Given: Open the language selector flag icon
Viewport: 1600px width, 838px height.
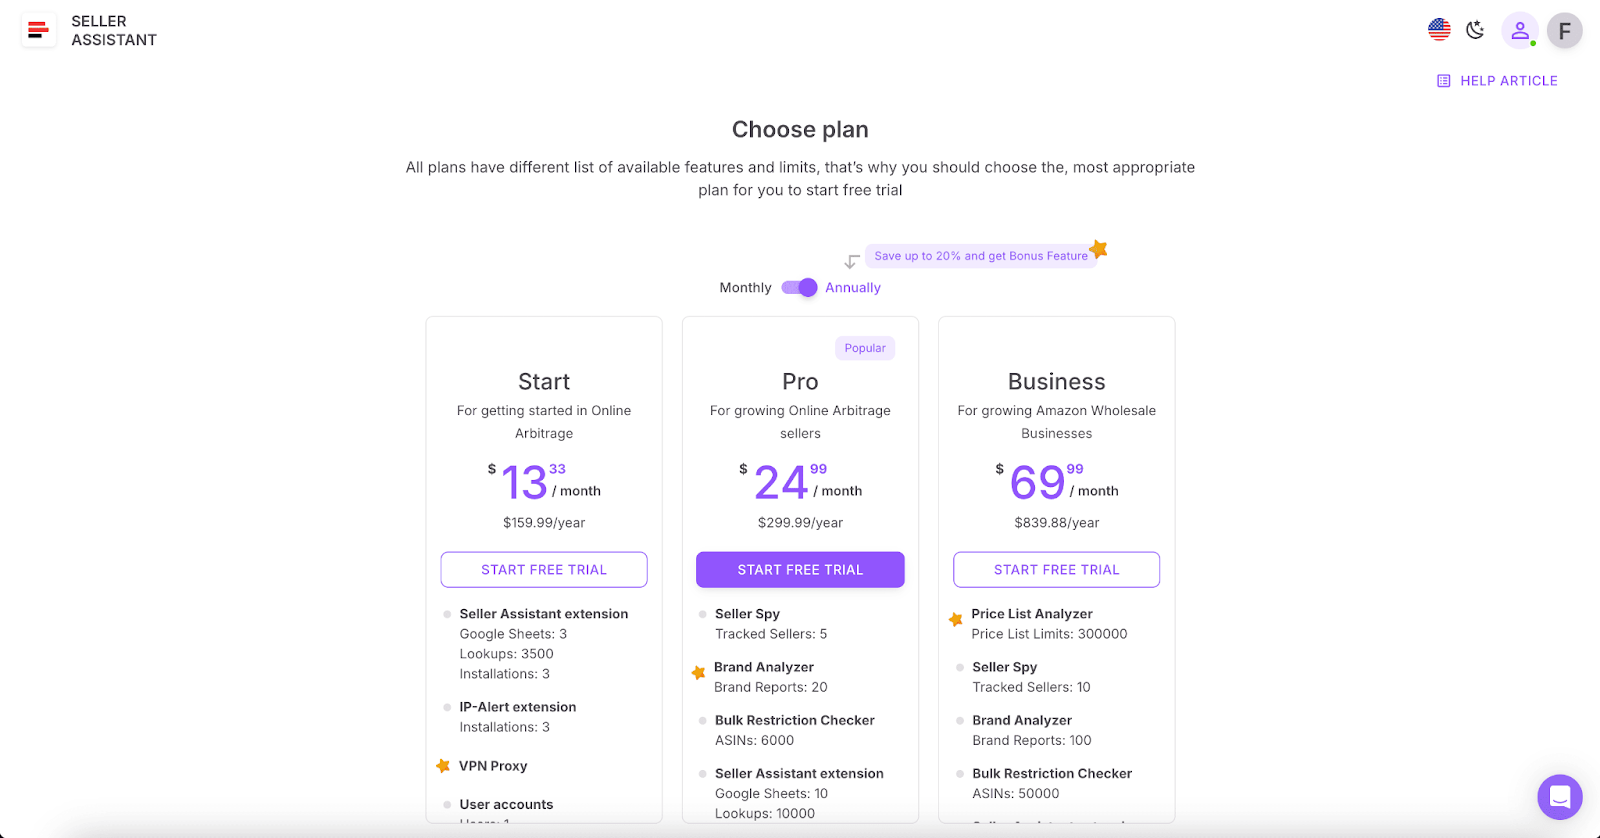Looking at the screenshot, I should [1439, 29].
